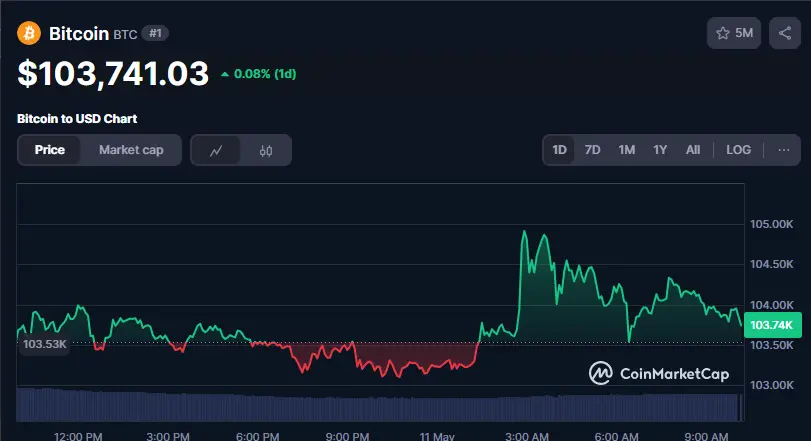The height and width of the screenshot is (441, 811).
Task: Add Bitcoin to watchlist with star button
Action: coord(734,33)
